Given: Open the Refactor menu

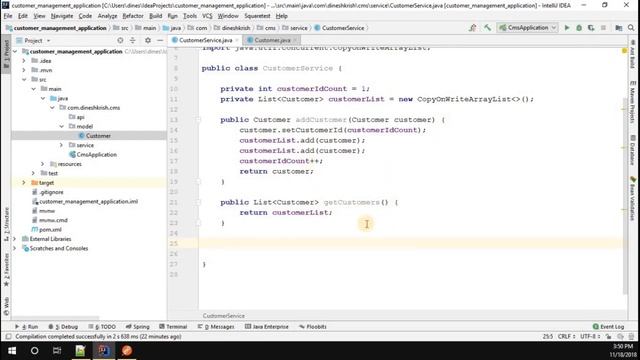Looking at the screenshot, I should (133, 16).
